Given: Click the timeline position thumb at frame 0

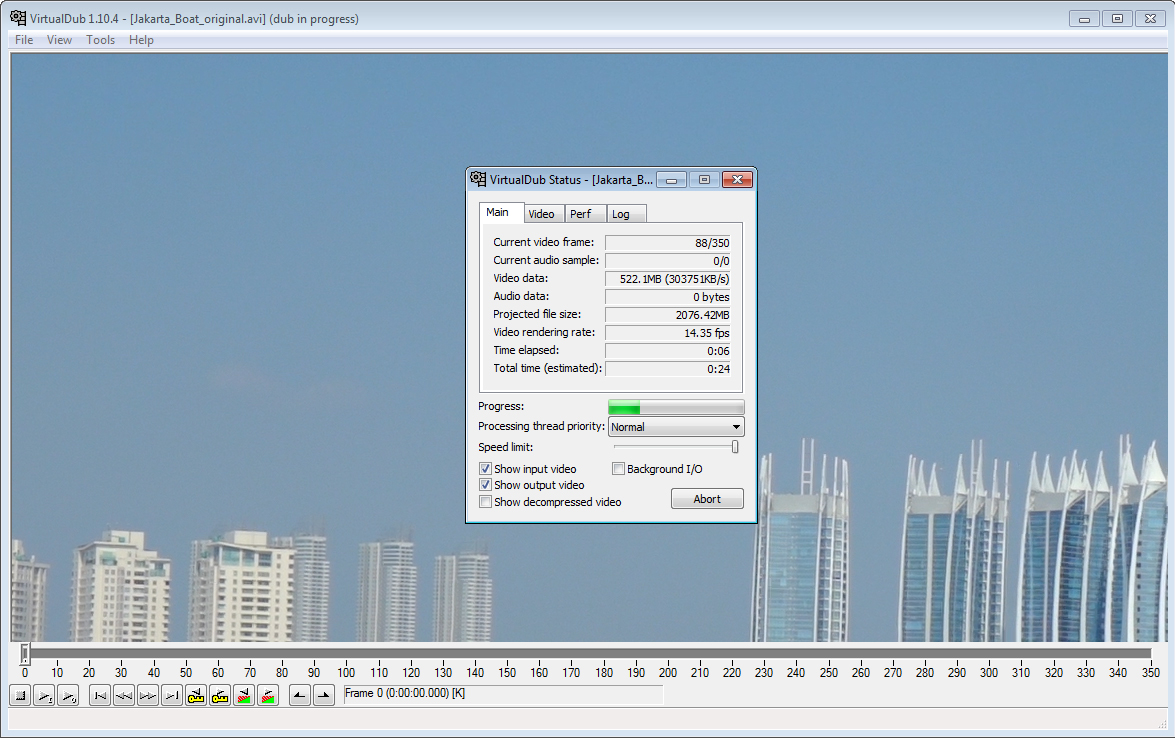Looking at the screenshot, I should tap(25, 653).
